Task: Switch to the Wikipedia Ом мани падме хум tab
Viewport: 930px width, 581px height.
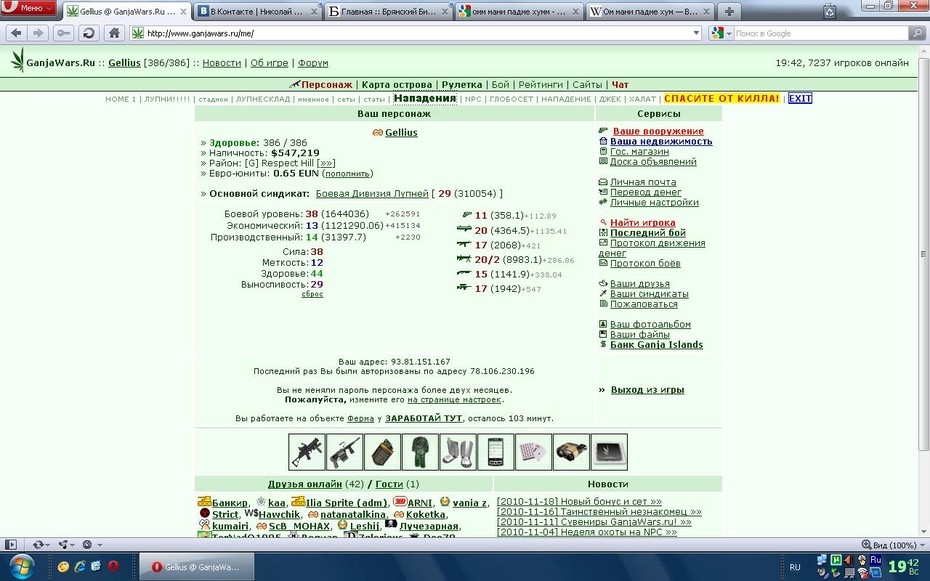Action: [650, 11]
